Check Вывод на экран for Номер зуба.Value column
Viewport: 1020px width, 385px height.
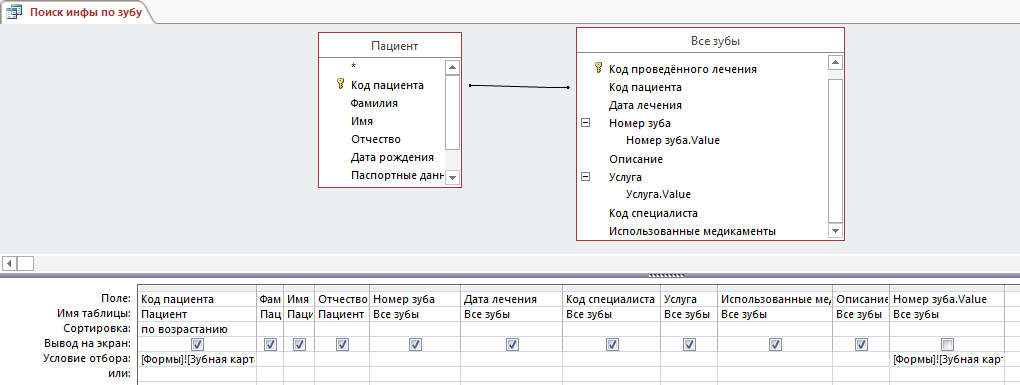coord(948,344)
